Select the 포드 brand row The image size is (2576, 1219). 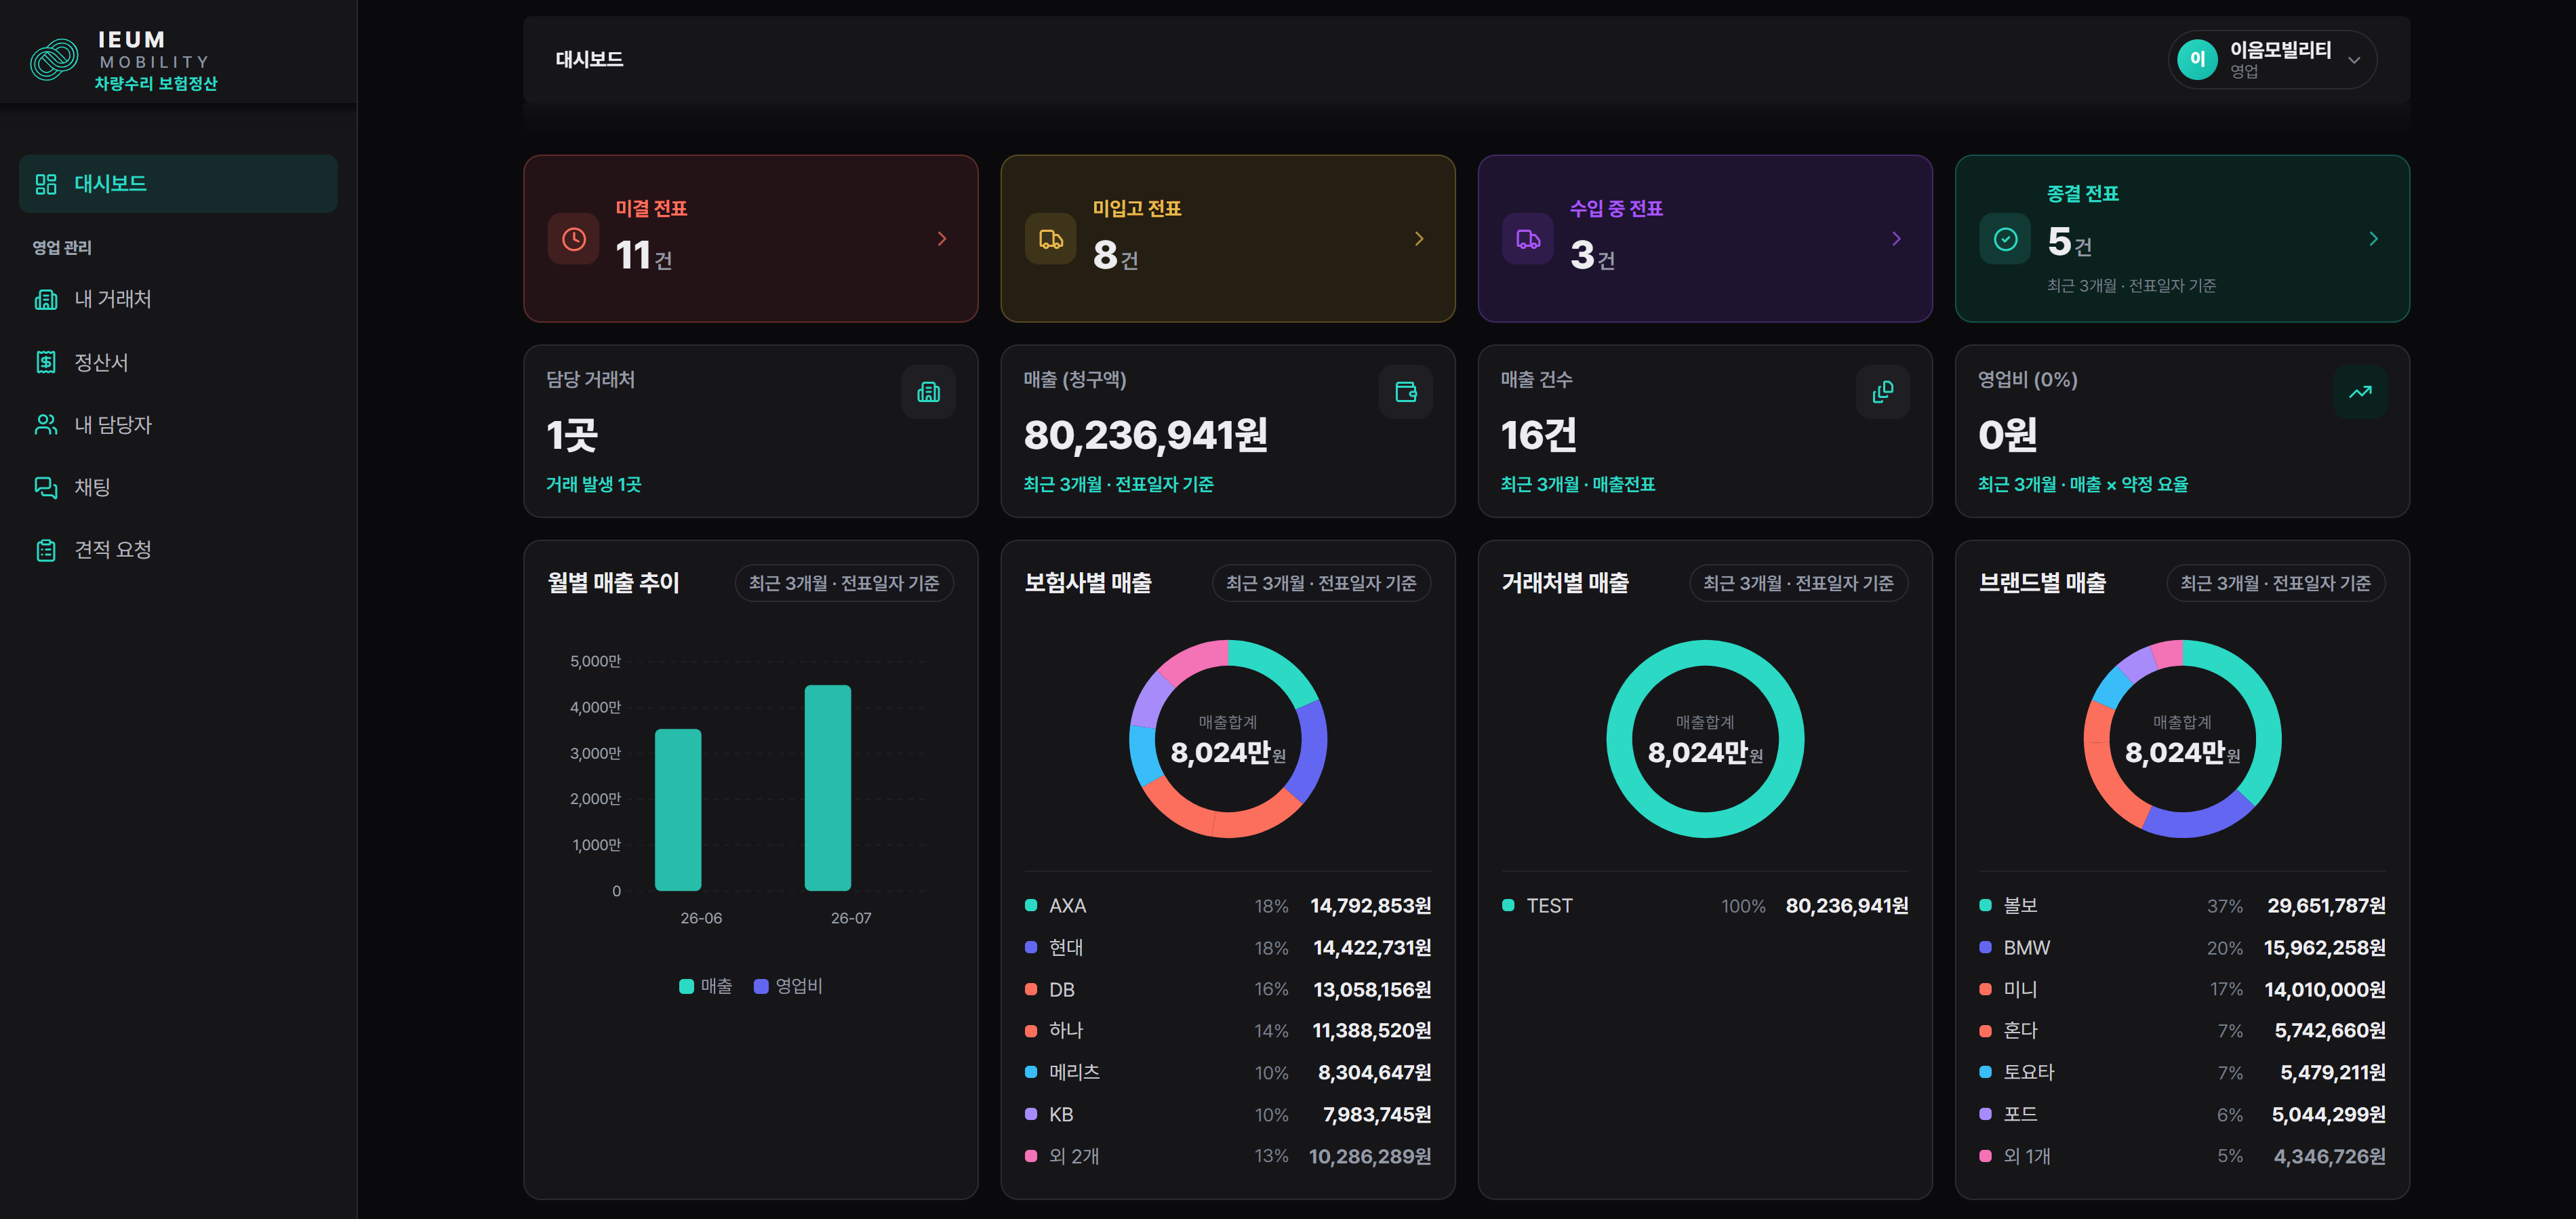[2182, 1114]
